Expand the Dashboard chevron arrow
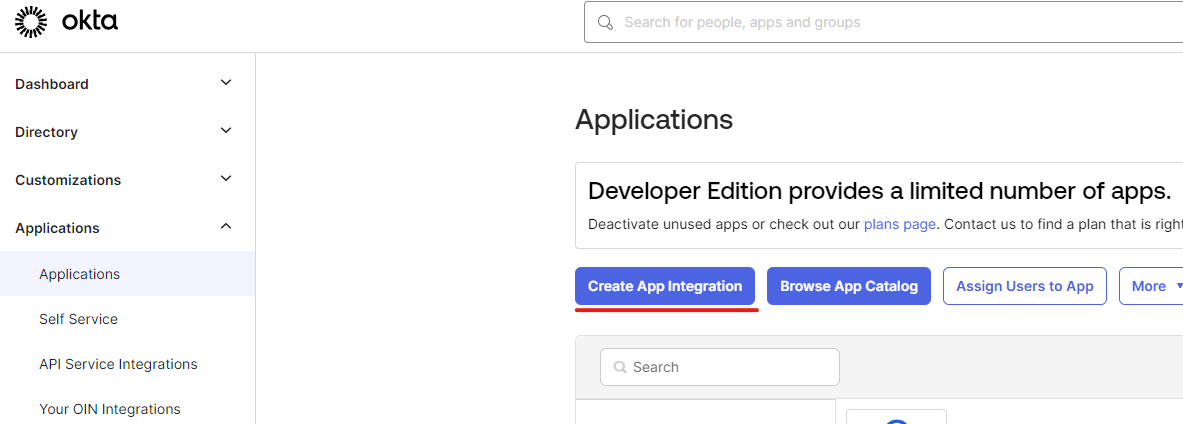Image resolution: width=1183 pixels, height=424 pixels. [226, 83]
